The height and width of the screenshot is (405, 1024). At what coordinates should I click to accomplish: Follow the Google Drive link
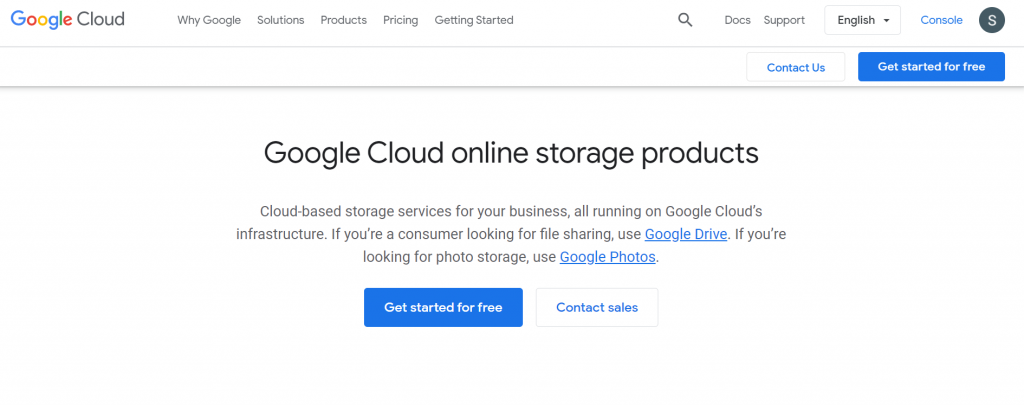point(686,235)
